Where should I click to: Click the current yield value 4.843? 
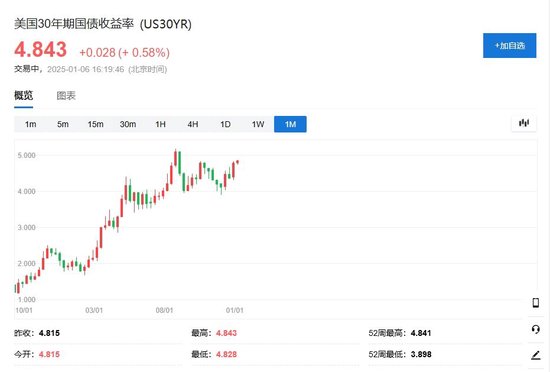pos(40,49)
